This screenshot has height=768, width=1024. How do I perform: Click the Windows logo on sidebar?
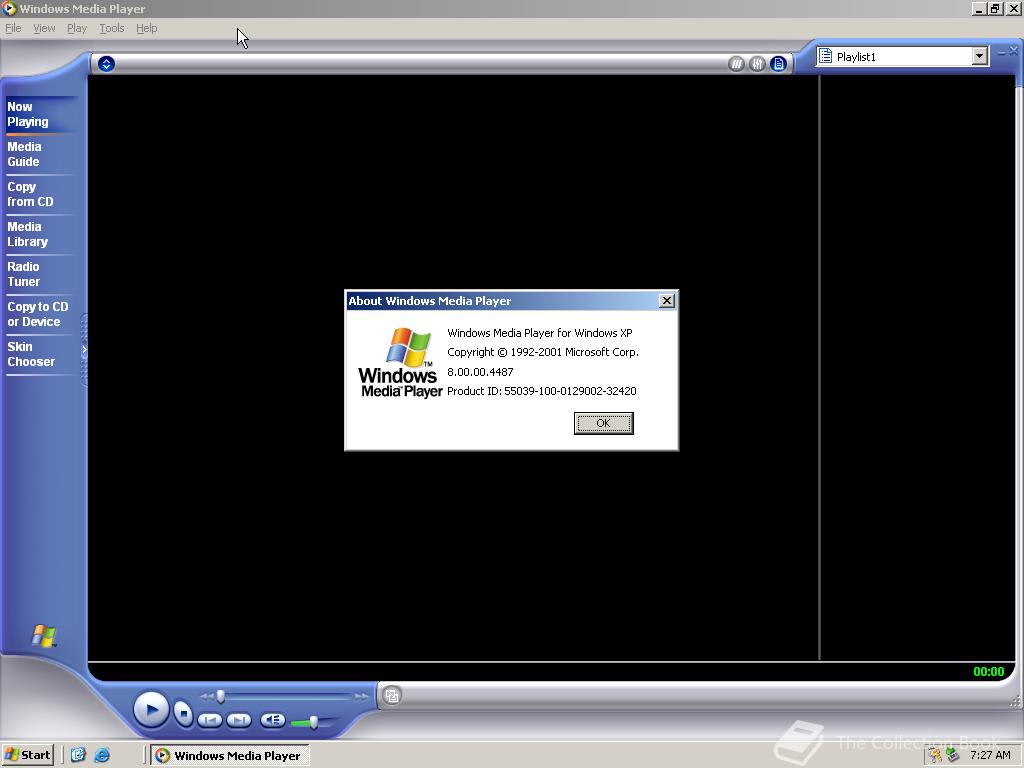(44, 635)
